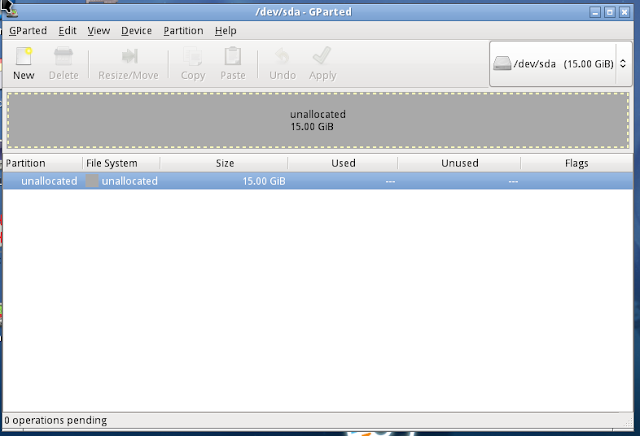This screenshot has width=640, height=436.
Task: Click the Resize/Move toolbar icon
Action: tap(129, 56)
